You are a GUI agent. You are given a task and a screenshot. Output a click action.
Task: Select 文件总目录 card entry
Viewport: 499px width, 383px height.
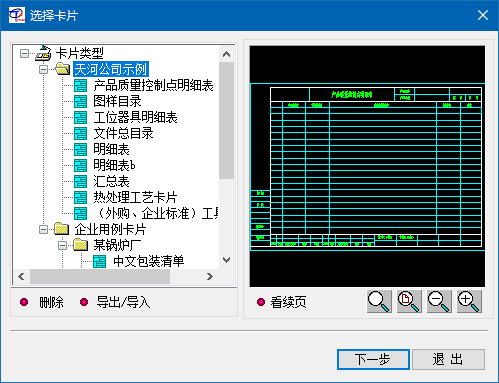pyautogui.click(x=123, y=133)
